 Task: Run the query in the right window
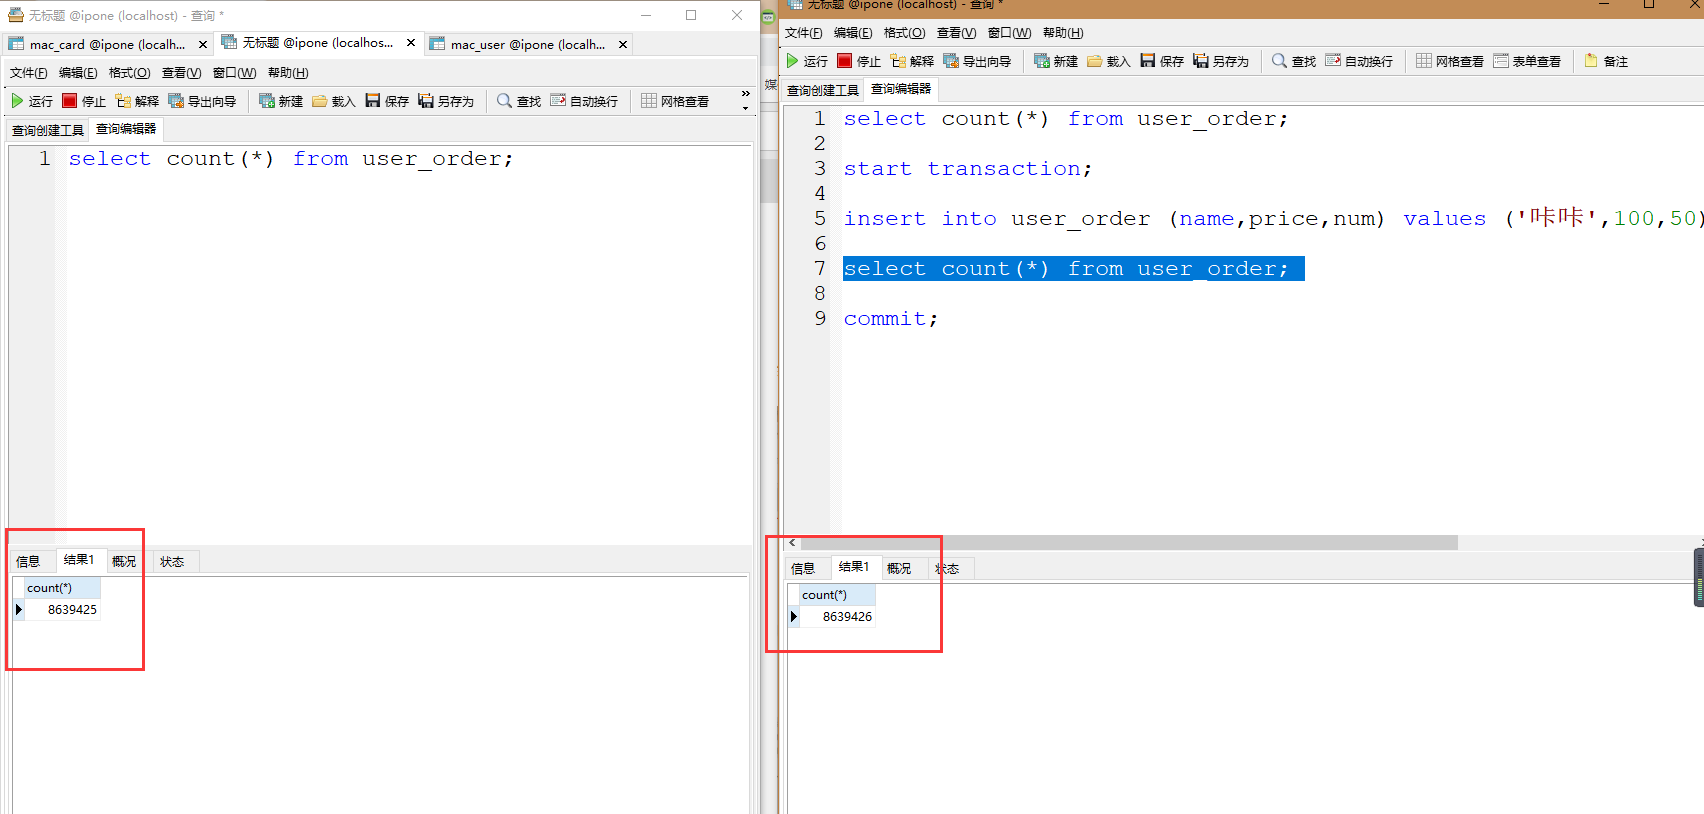(807, 61)
